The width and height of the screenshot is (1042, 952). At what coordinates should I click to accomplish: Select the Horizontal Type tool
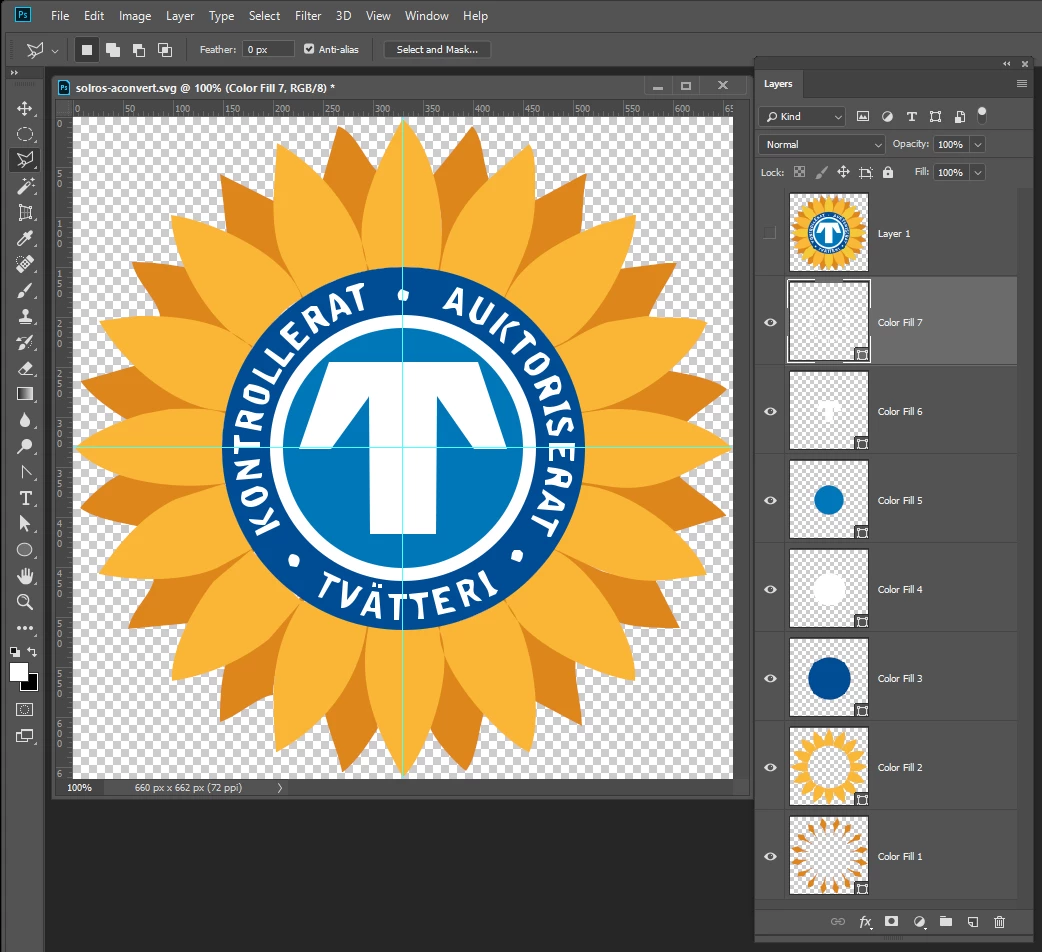point(25,498)
